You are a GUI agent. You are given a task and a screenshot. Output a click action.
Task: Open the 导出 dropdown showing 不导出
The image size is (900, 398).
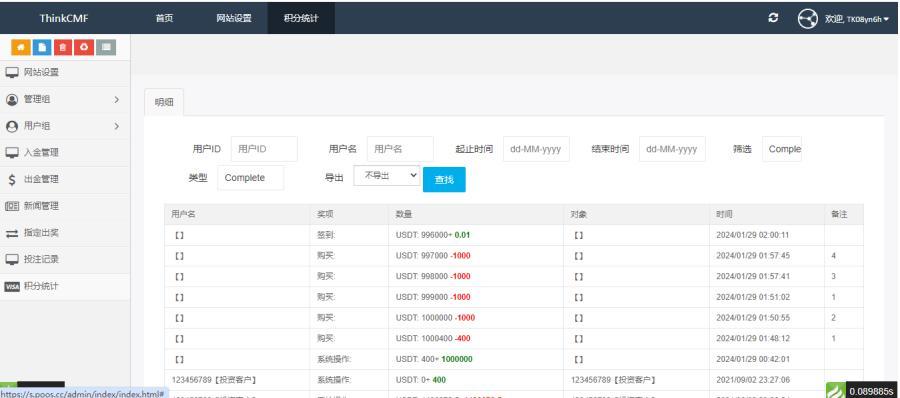tap(387, 176)
